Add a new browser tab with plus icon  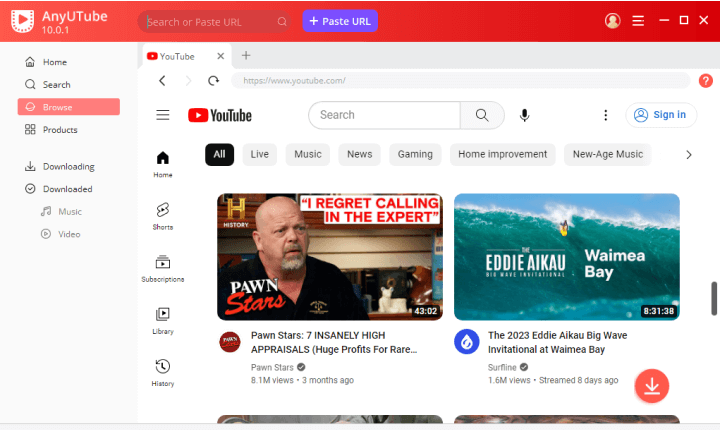click(x=246, y=56)
